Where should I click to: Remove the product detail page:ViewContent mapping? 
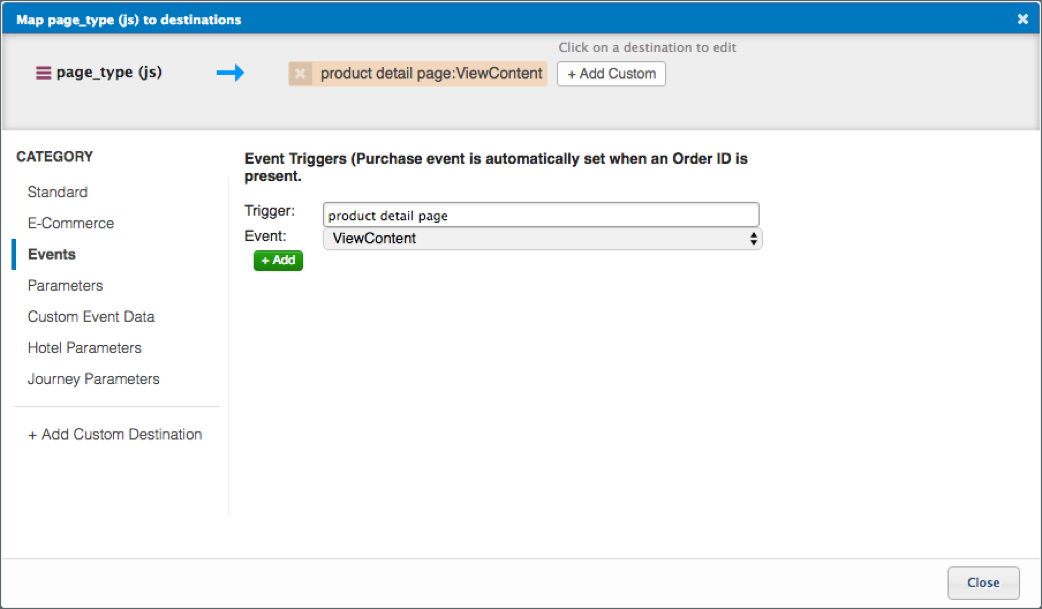(300, 74)
